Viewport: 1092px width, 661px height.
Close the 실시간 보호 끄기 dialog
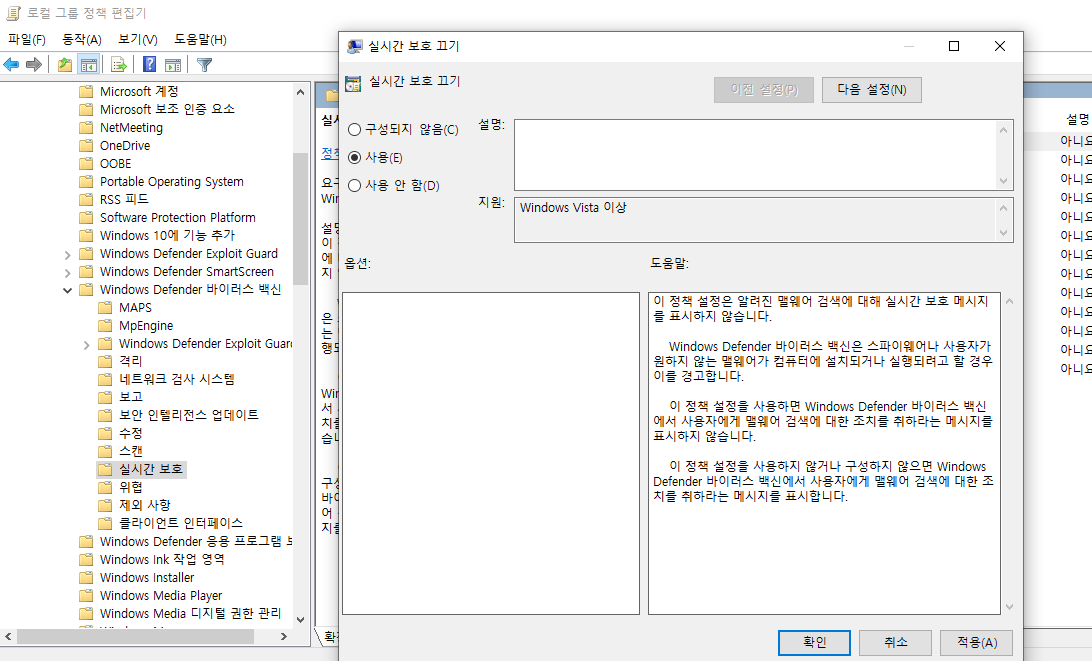(x=1000, y=46)
